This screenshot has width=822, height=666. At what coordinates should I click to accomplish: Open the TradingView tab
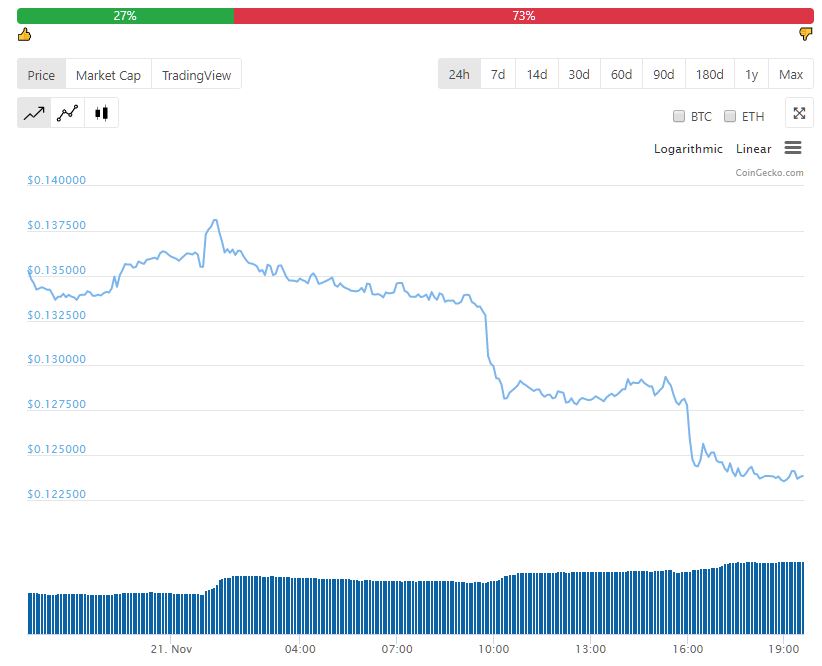196,75
